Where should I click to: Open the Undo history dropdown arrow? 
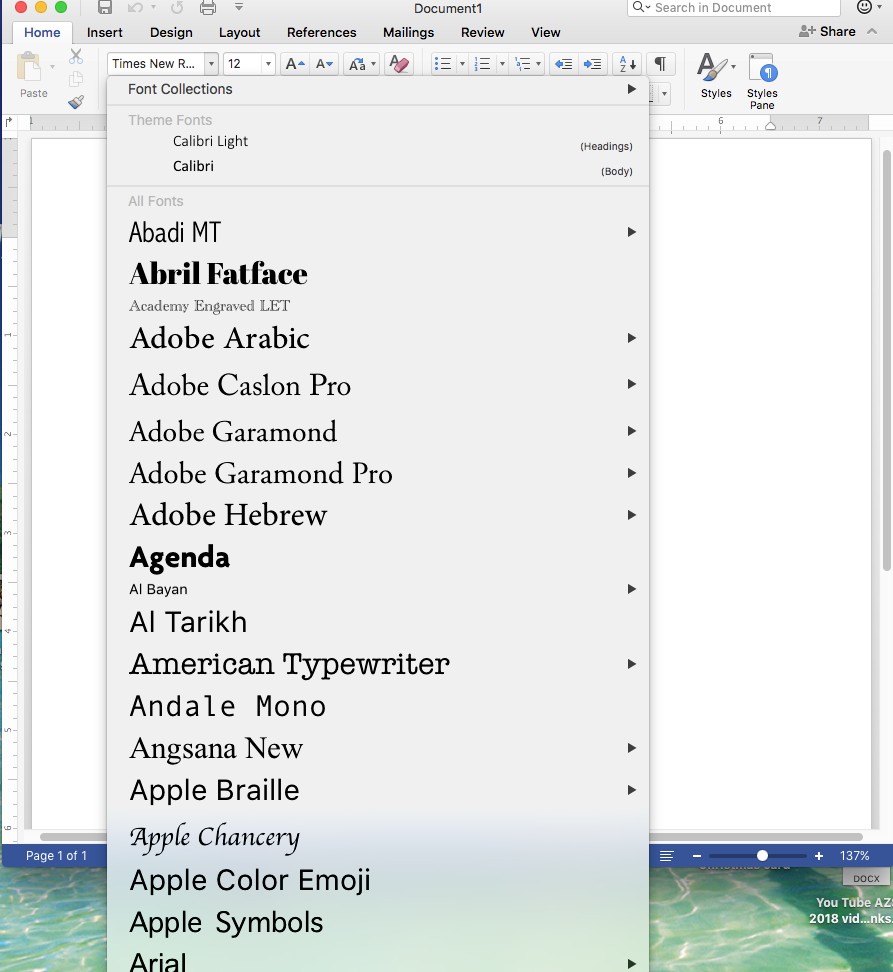point(153,7)
